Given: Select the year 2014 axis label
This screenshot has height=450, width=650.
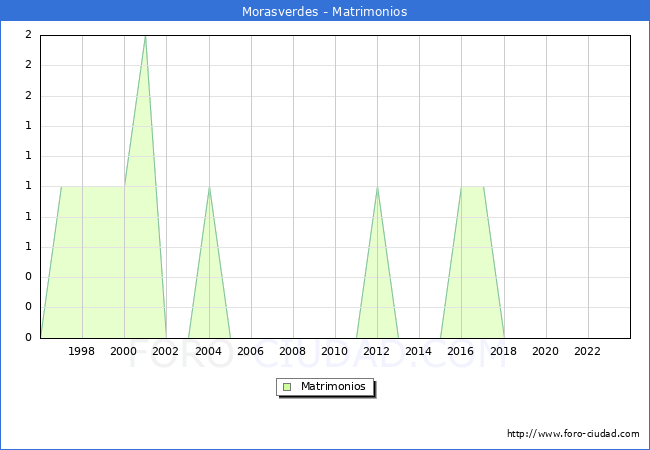Looking at the screenshot, I should pyautogui.click(x=419, y=351).
